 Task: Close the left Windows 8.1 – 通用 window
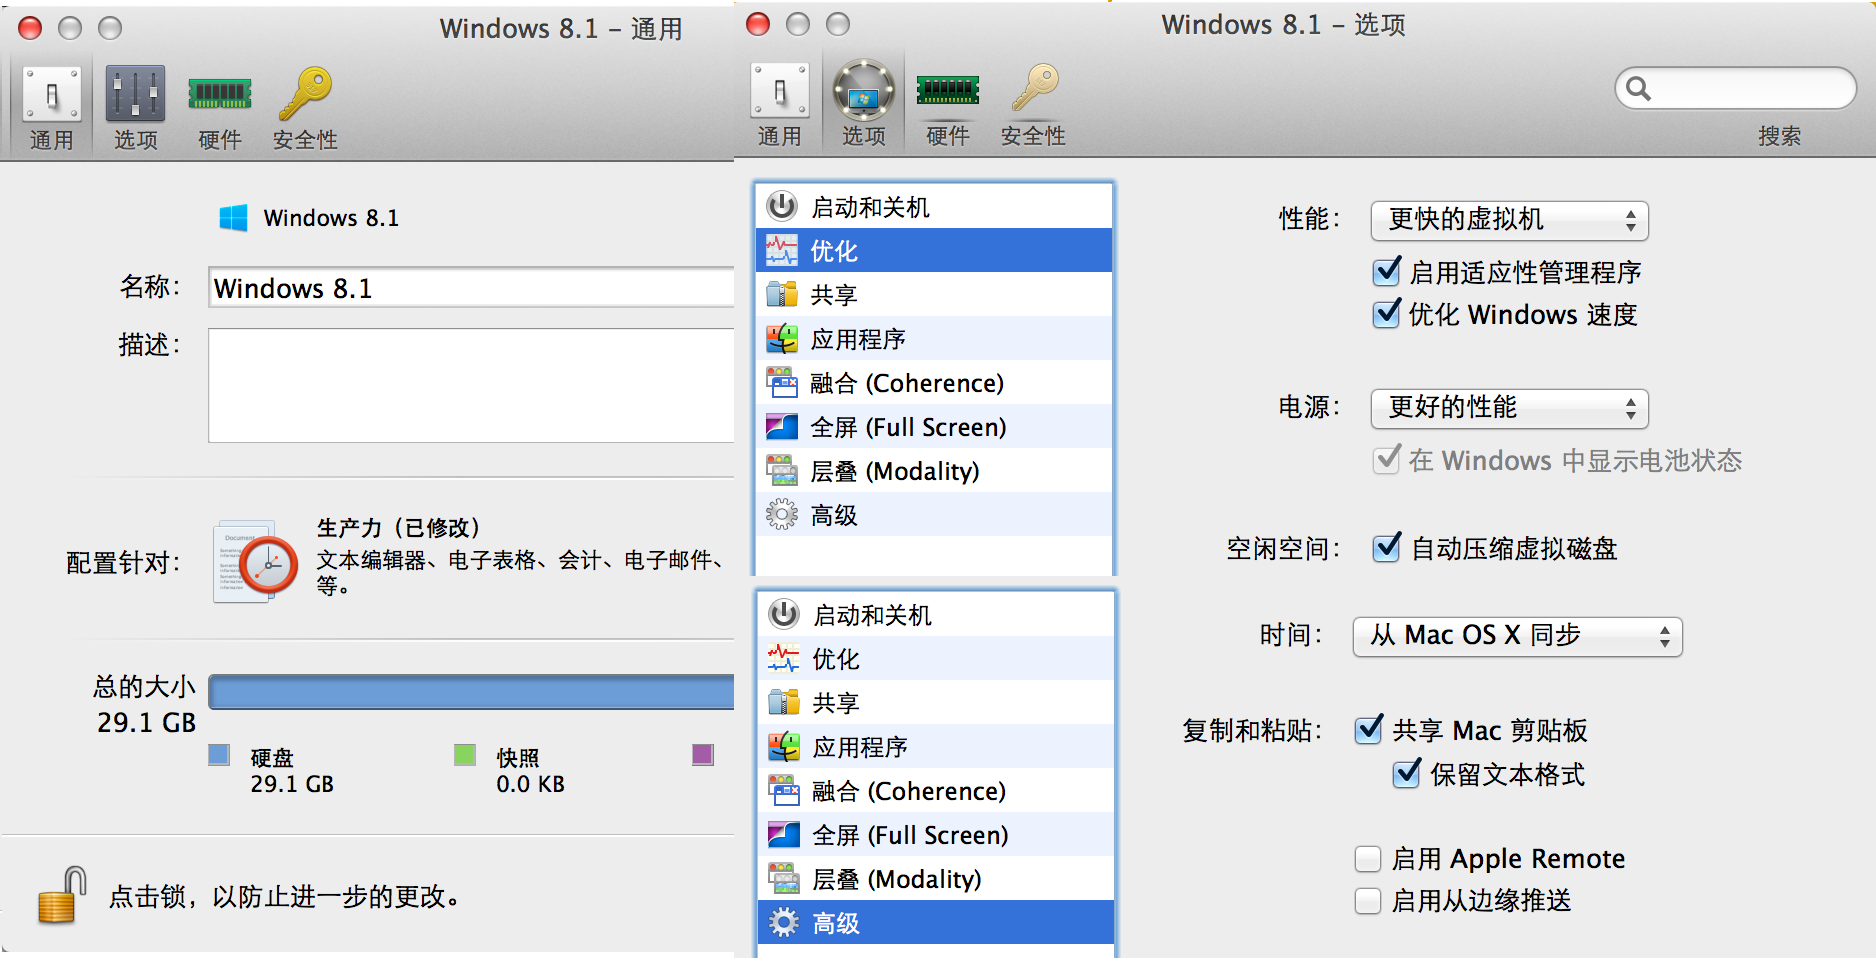point(31,28)
